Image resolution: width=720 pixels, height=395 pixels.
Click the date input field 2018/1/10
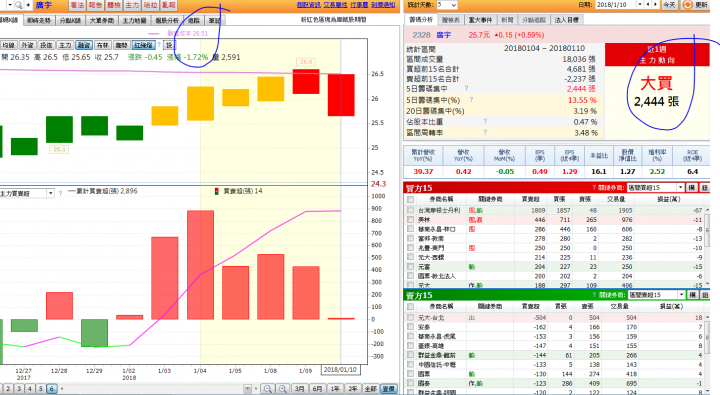click(616, 5)
